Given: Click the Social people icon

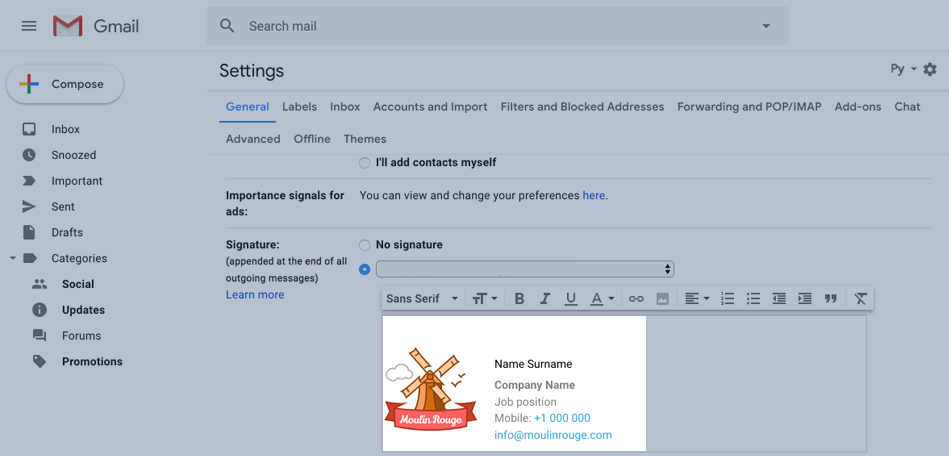Looking at the screenshot, I should (39, 284).
